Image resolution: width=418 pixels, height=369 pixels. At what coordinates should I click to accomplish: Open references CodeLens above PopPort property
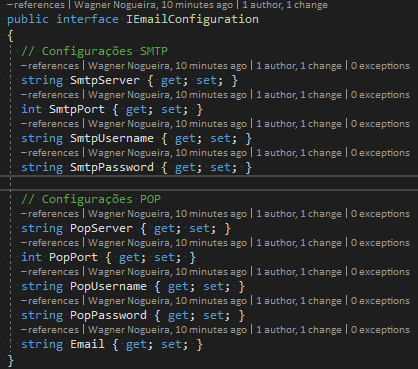pyautogui.click(x=50, y=243)
